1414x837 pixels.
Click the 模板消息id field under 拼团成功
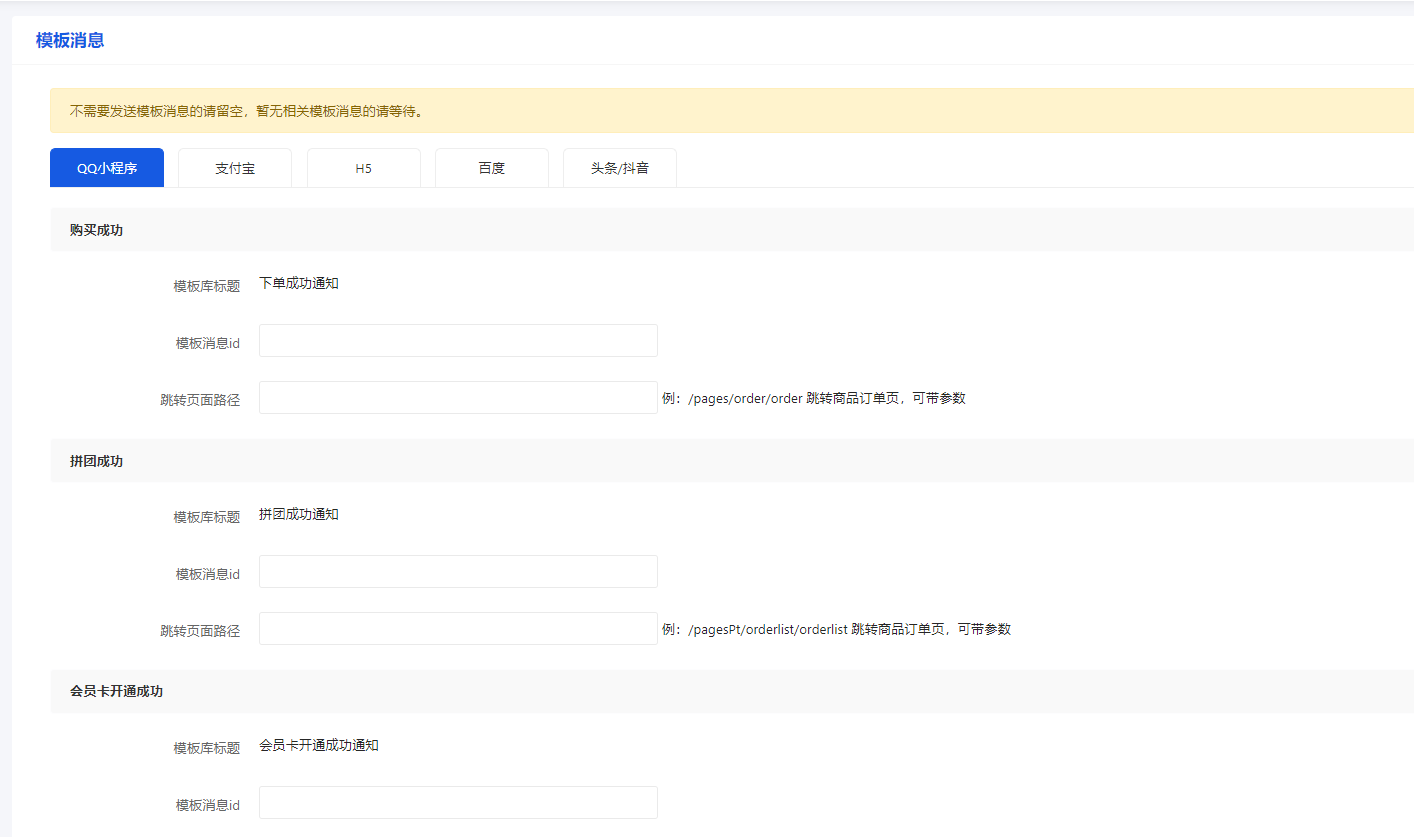point(458,572)
